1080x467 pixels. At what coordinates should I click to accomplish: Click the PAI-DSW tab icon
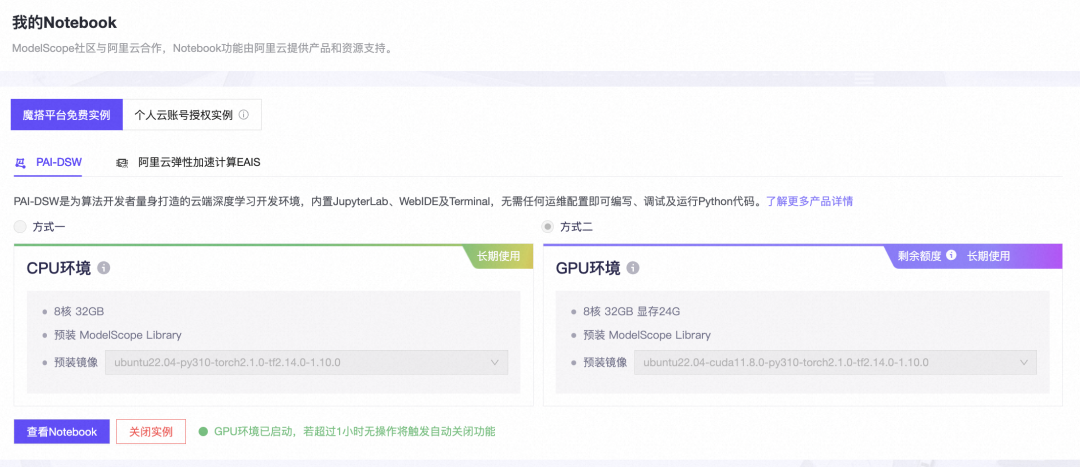(21, 163)
